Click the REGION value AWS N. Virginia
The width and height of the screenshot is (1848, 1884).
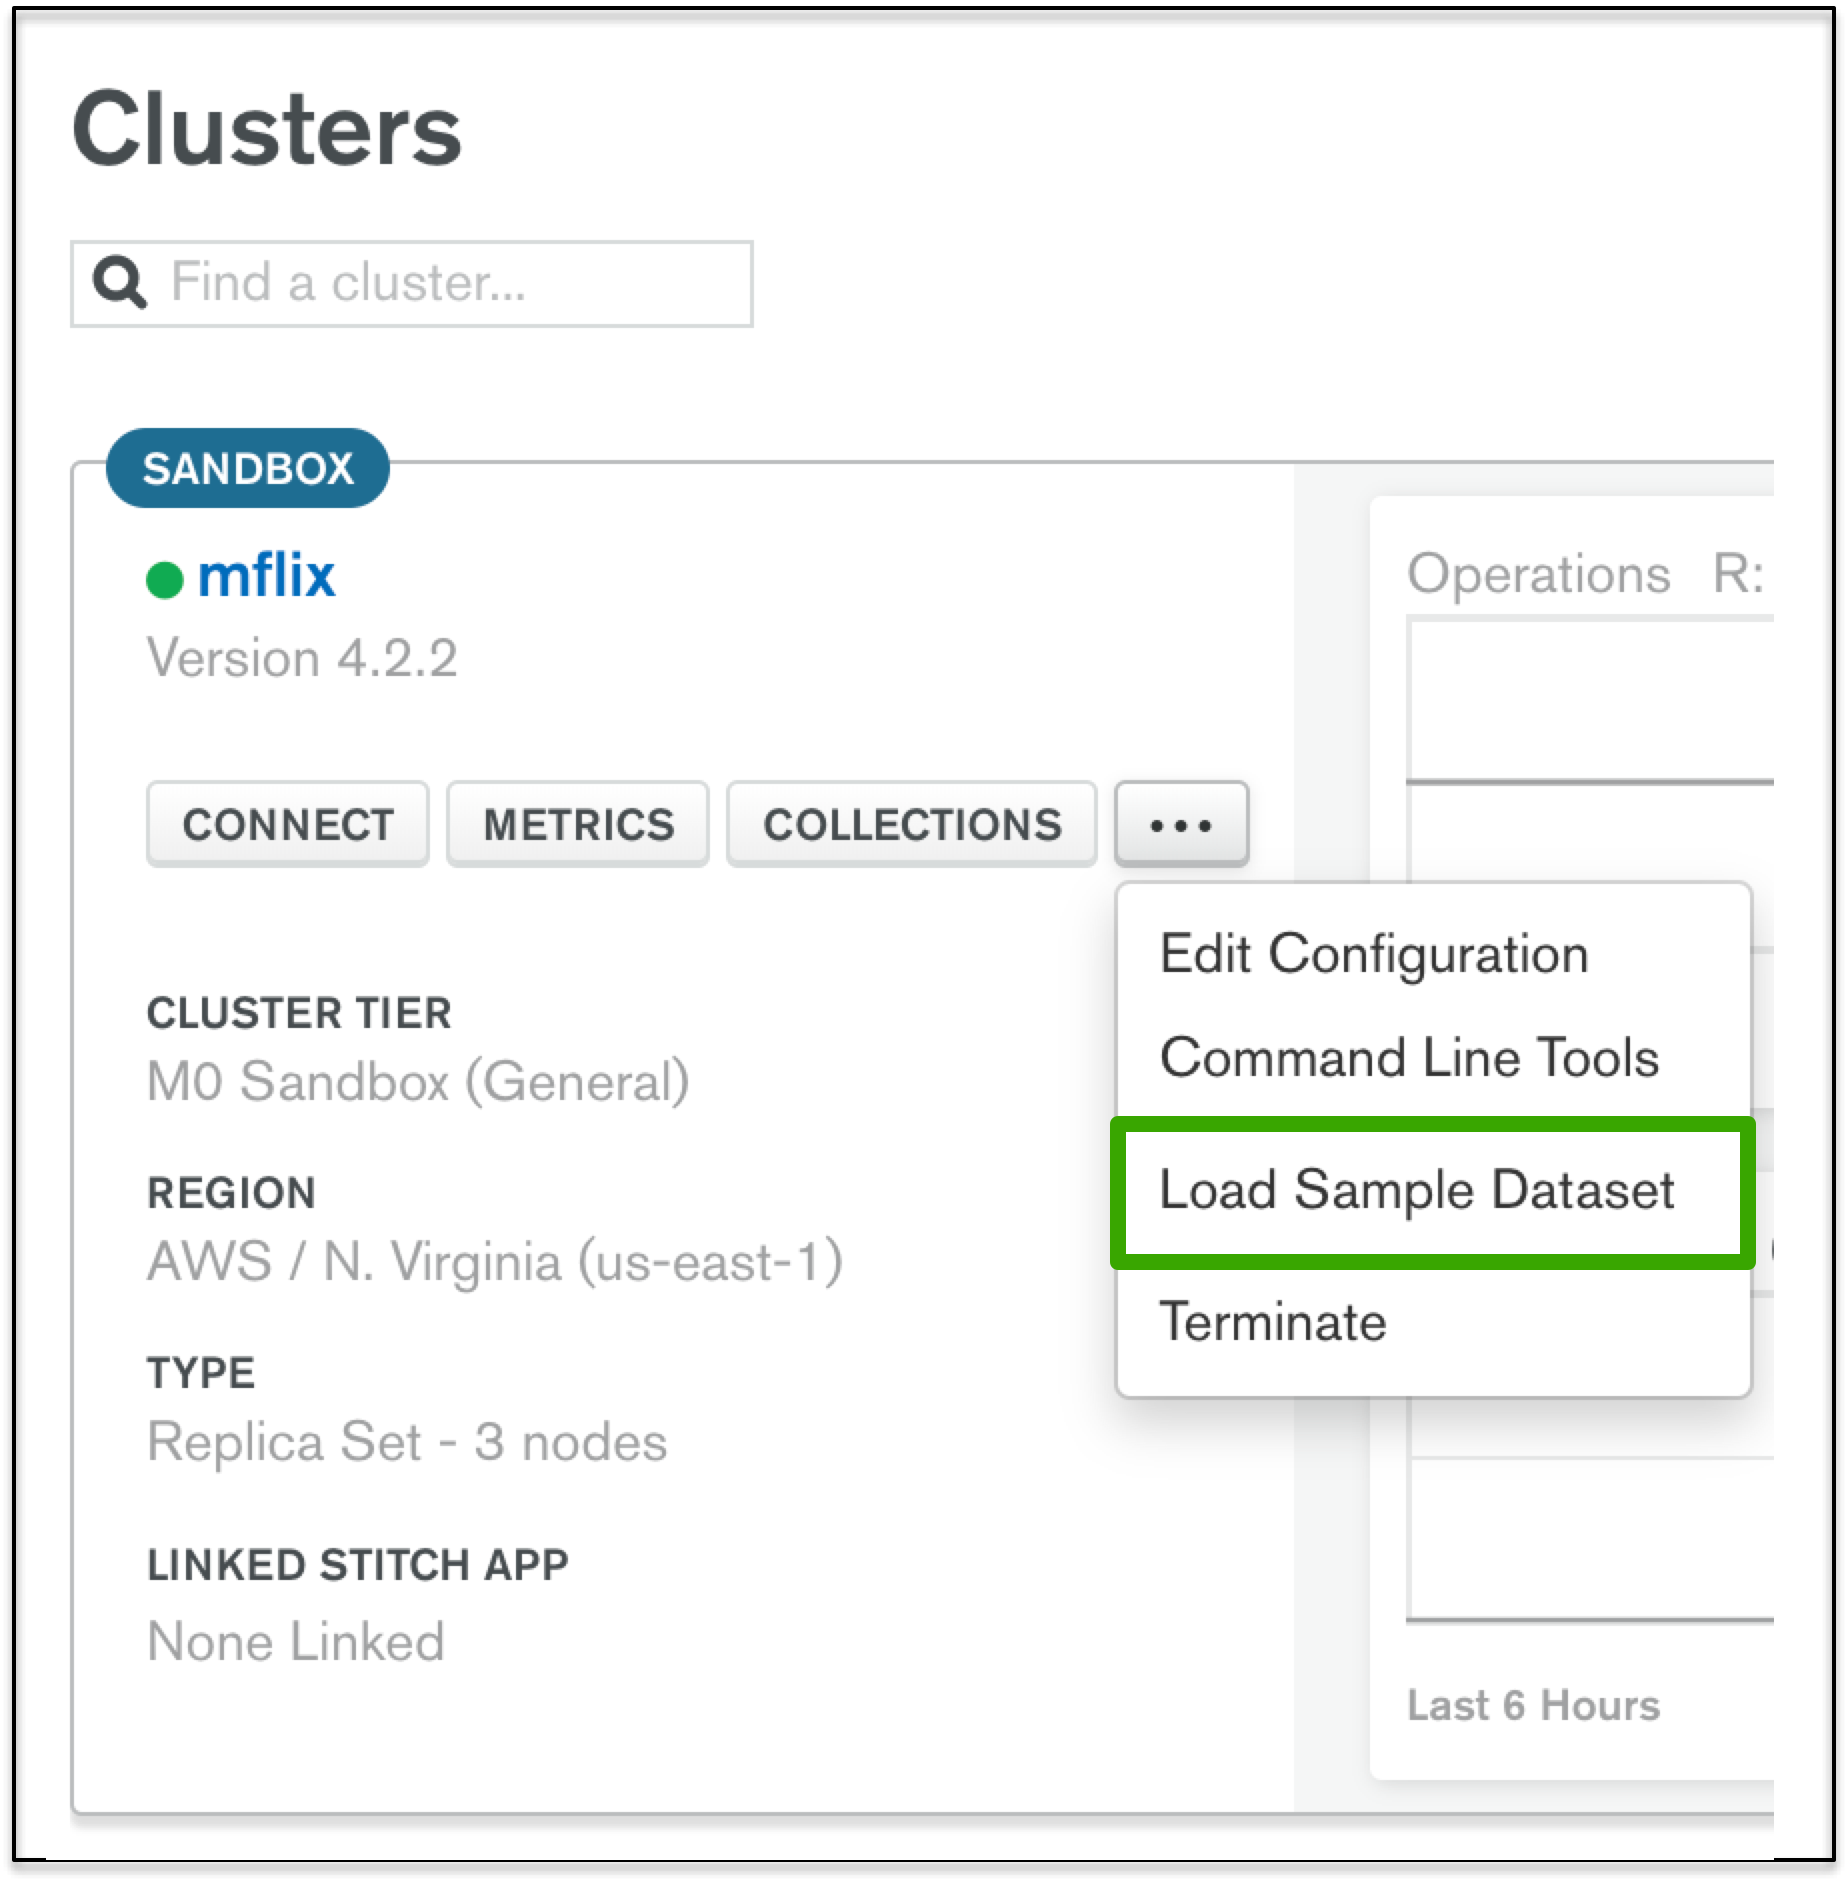[497, 1262]
